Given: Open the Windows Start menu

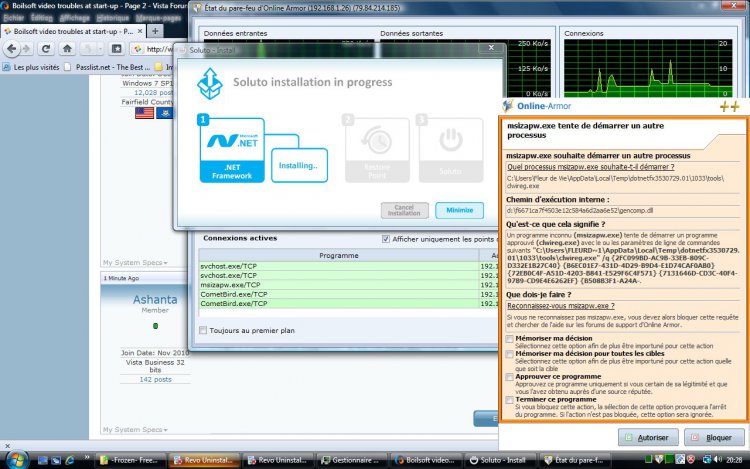Looking at the screenshot, I should 16,460.
